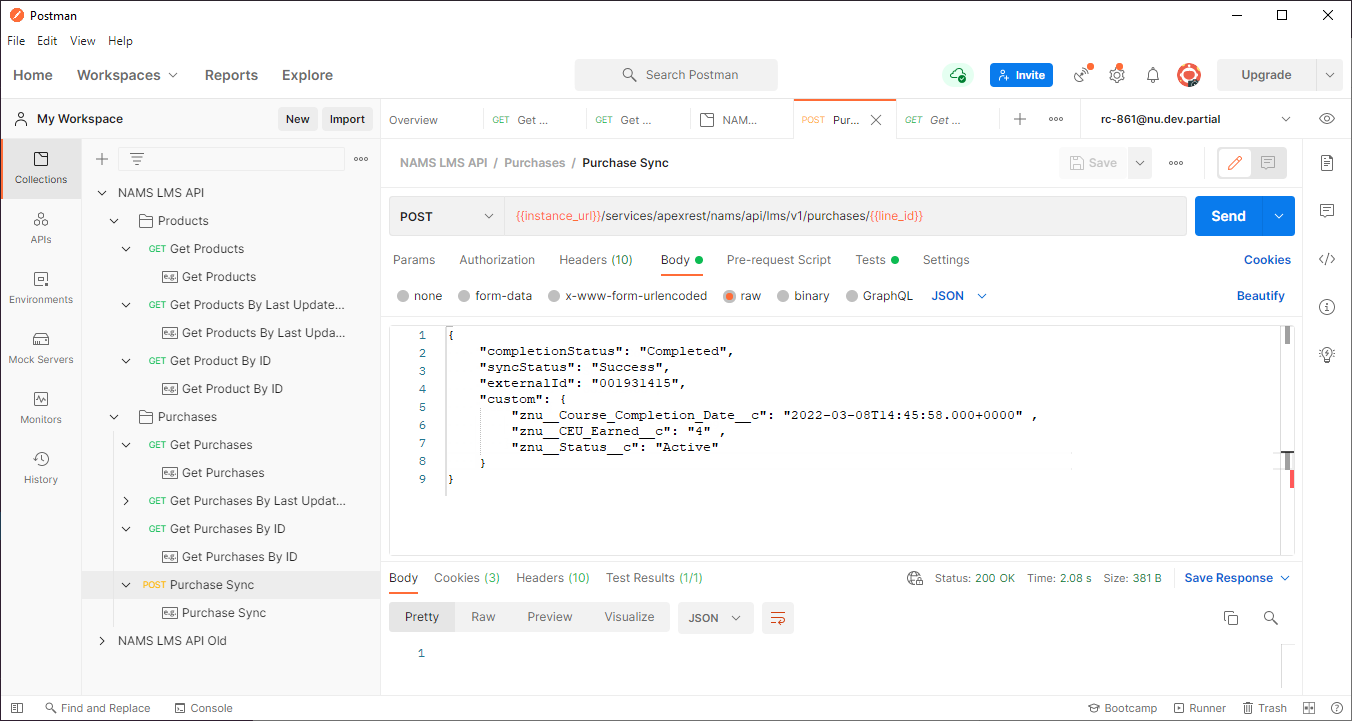Click the Beautify link

(x=1260, y=296)
